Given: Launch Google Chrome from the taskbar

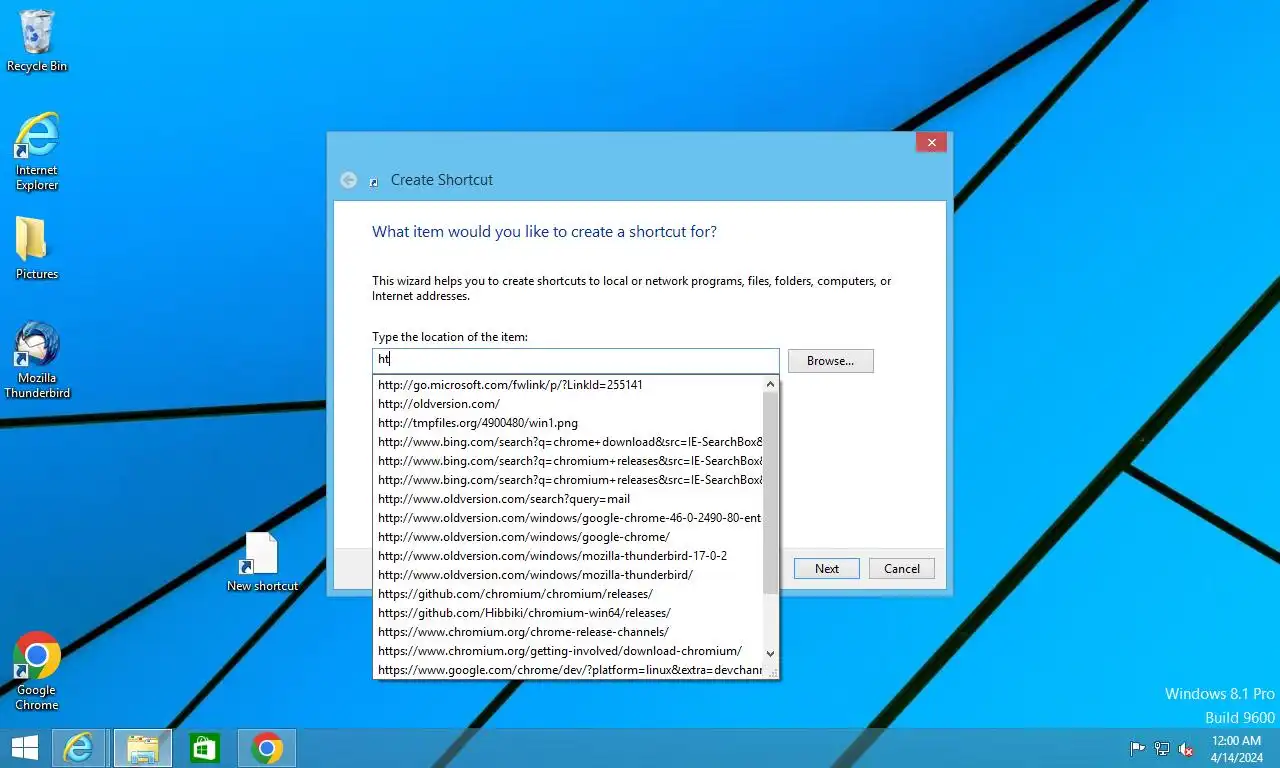Looking at the screenshot, I should (266, 748).
